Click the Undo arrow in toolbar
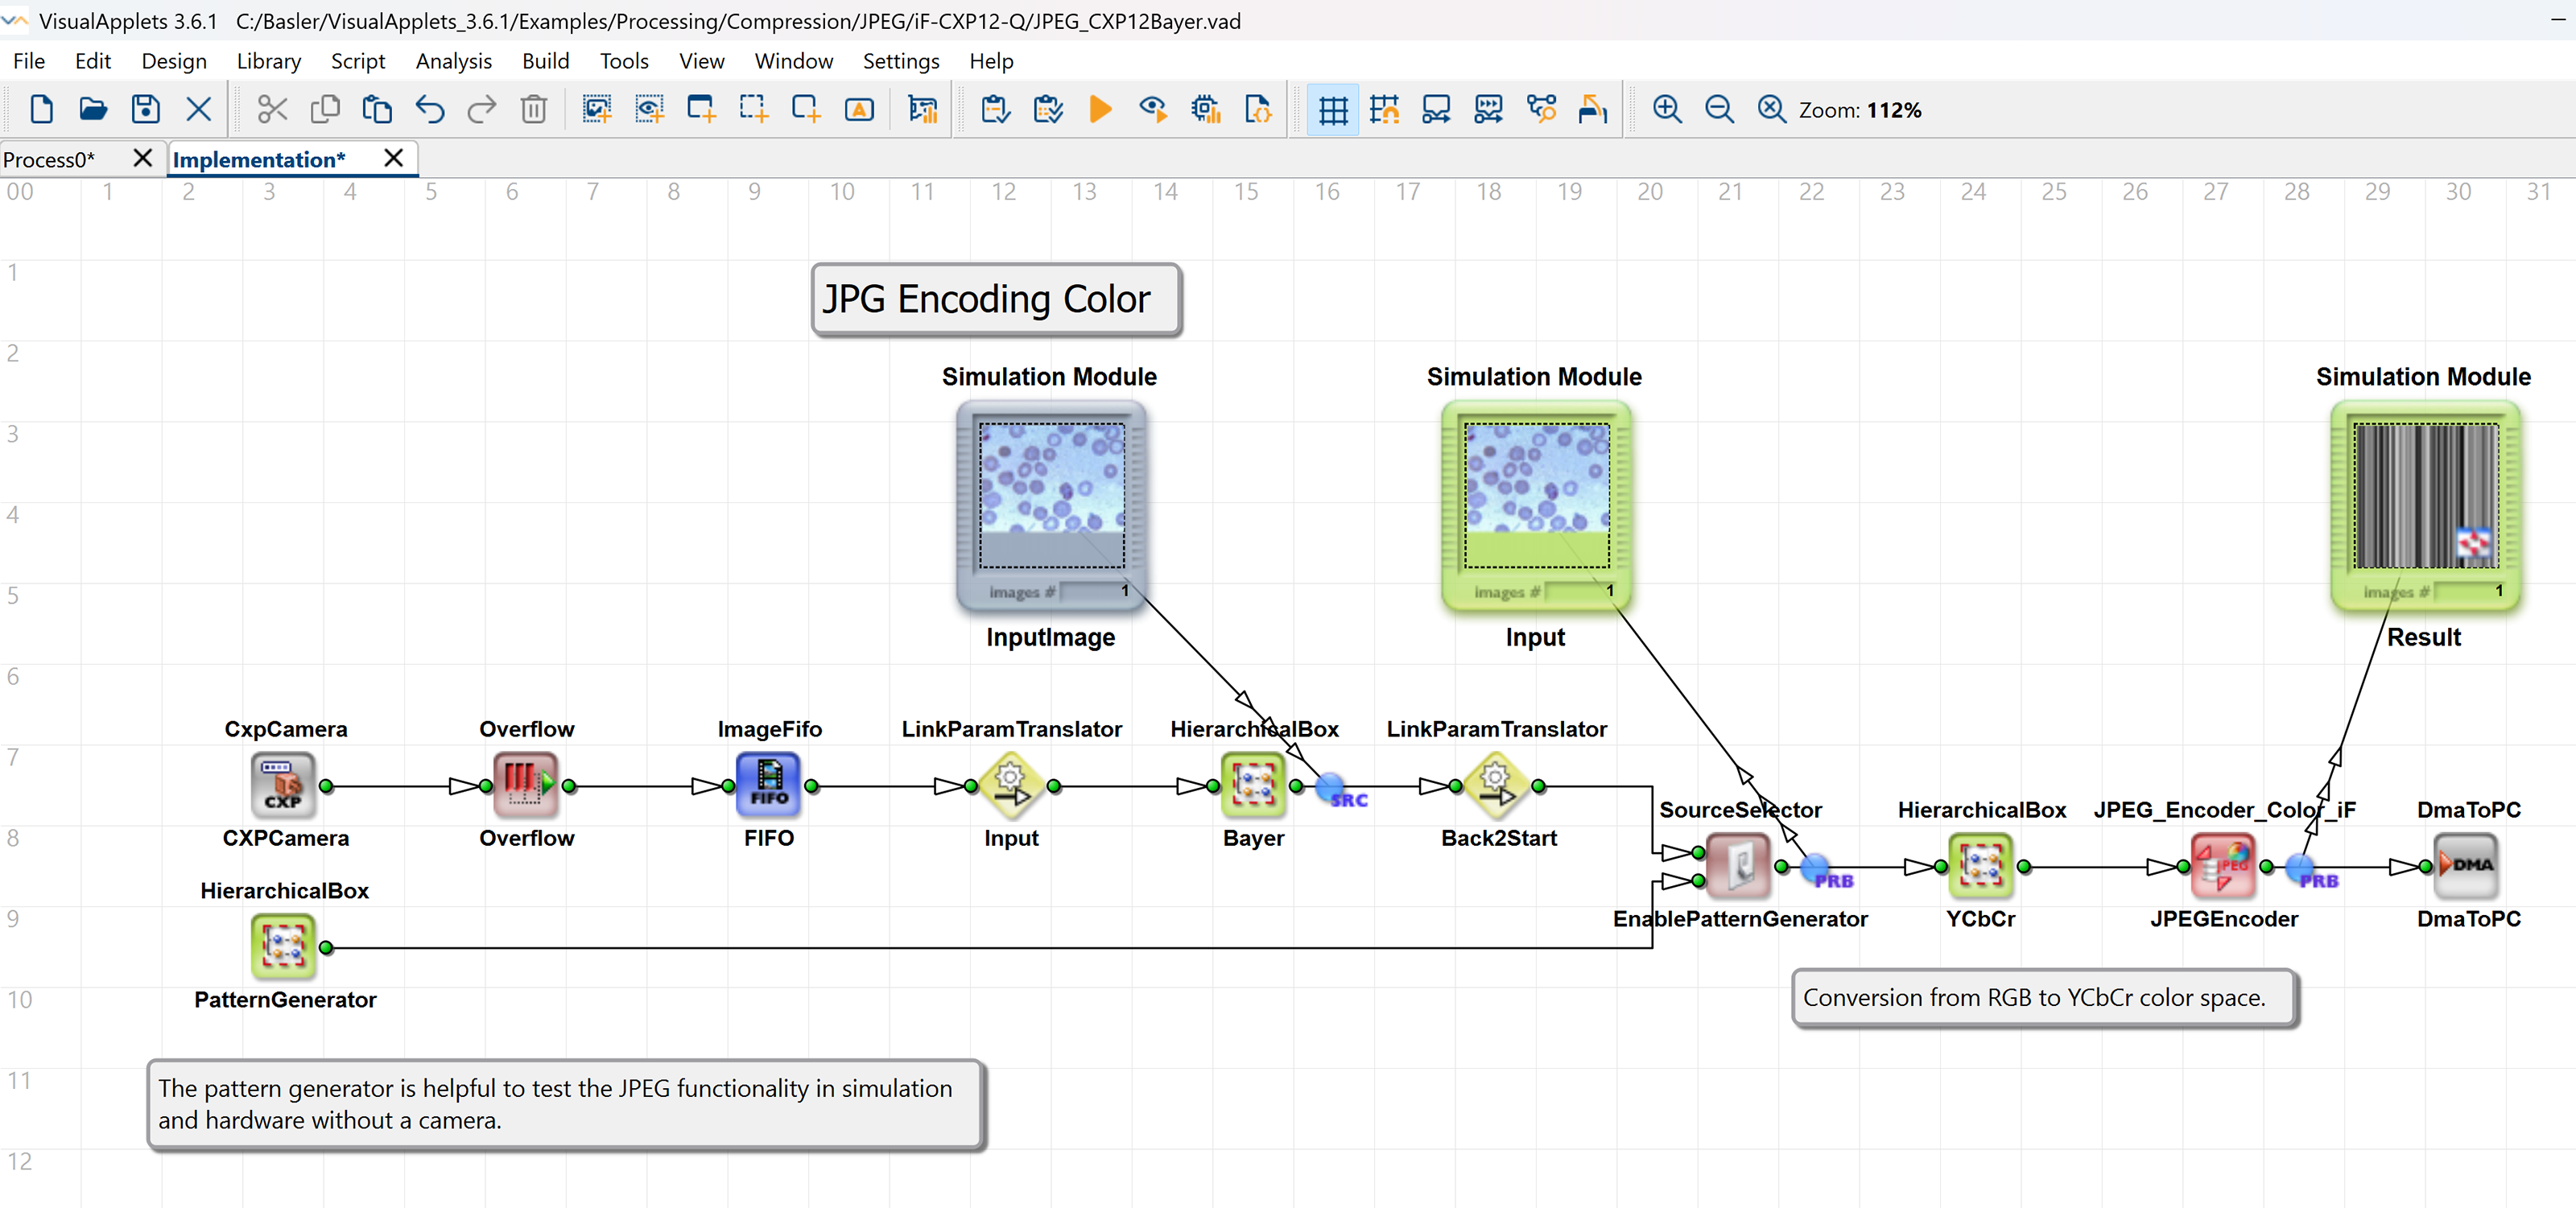Image resolution: width=2576 pixels, height=1208 pixels. pyautogui.click(x=430, y=109)
